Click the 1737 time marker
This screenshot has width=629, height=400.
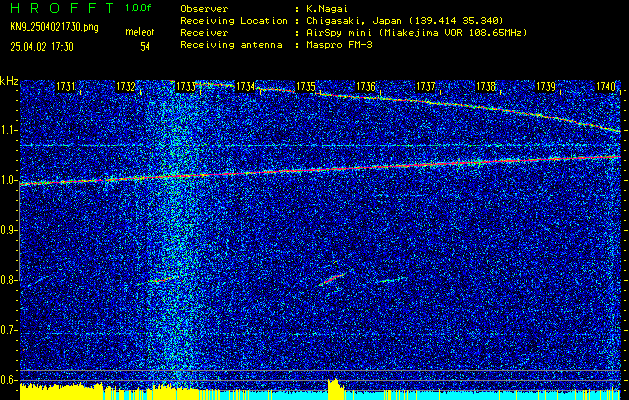[x=426, y=87]
